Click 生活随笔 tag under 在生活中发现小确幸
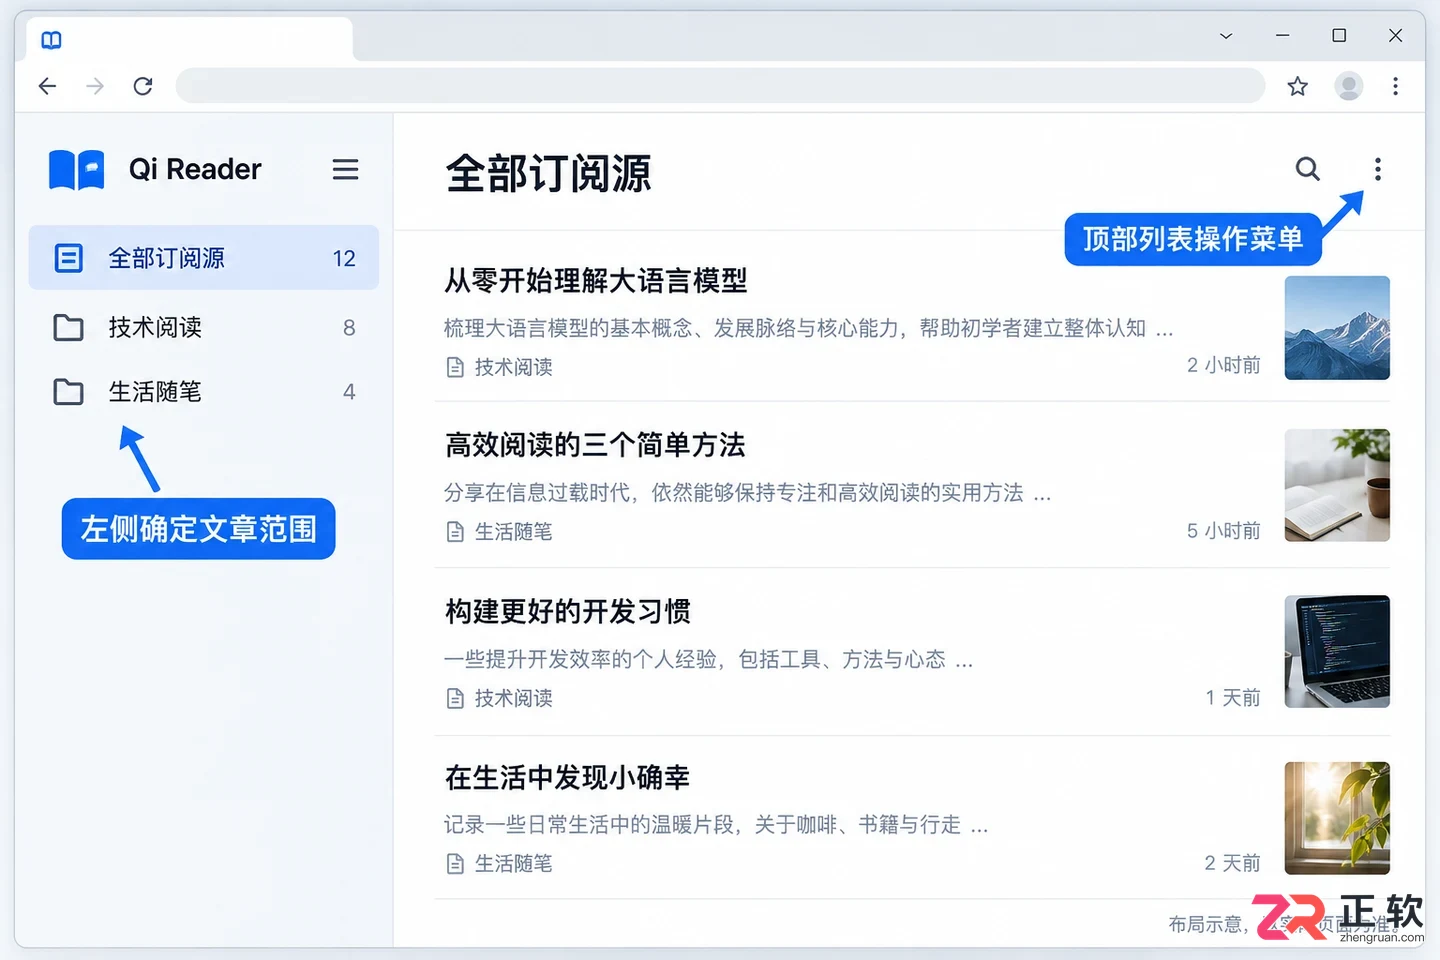Image resolution: width=1440 pixels, height=960 pixels. coord(500,863)
